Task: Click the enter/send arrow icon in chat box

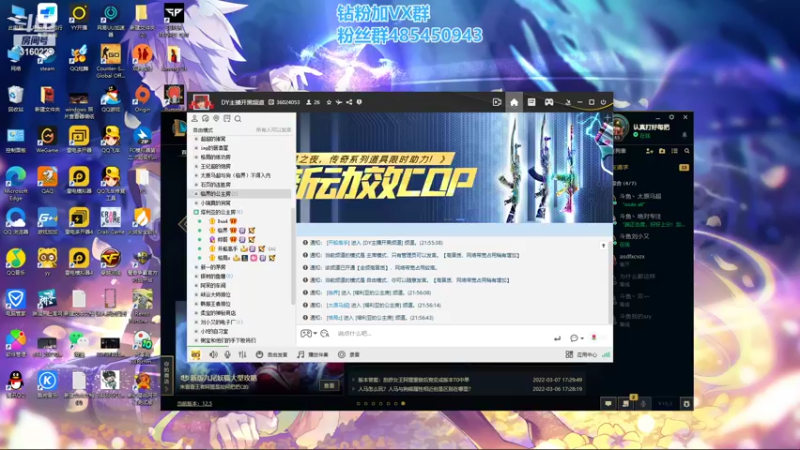Action: [557, 338]
